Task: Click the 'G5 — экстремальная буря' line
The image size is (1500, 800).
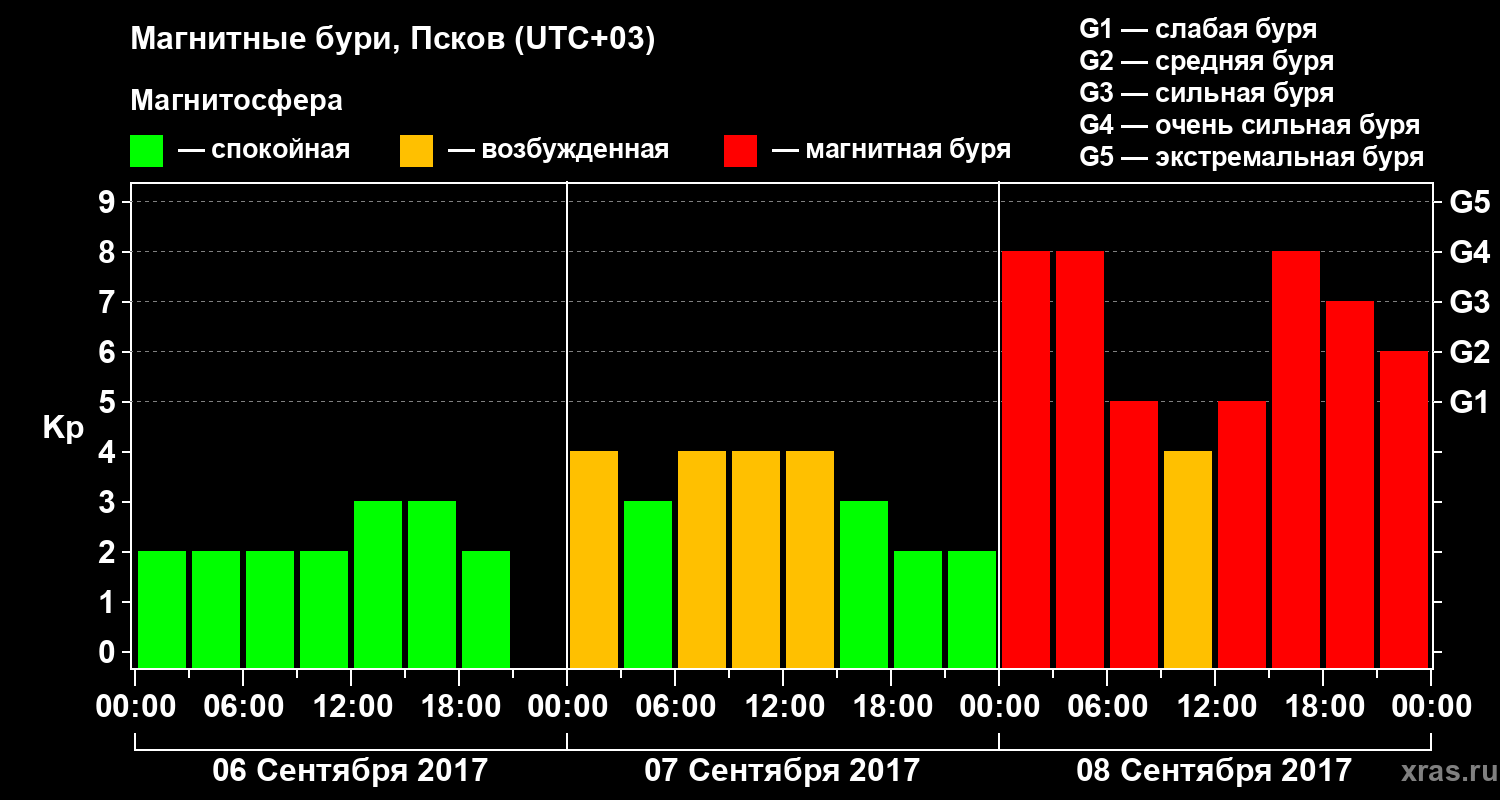Action: point(1251,157)
